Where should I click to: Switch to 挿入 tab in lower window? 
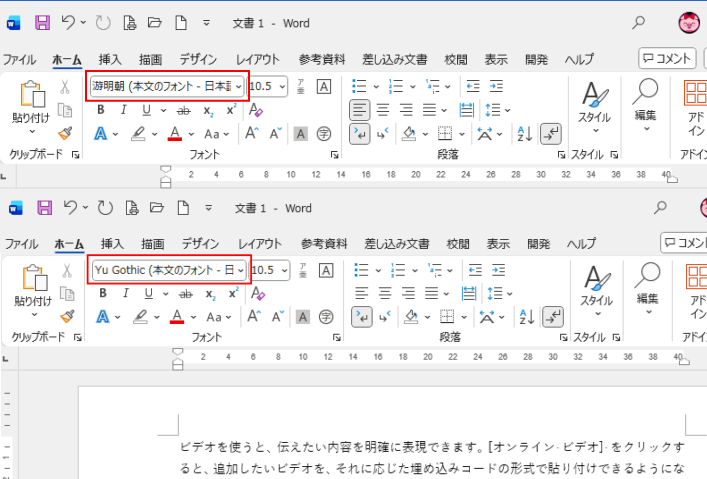click(112, 244)
